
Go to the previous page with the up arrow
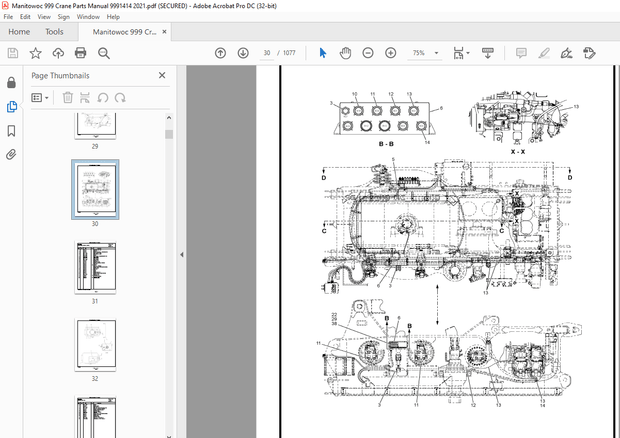pyautogui.click(x=220, y=53)
